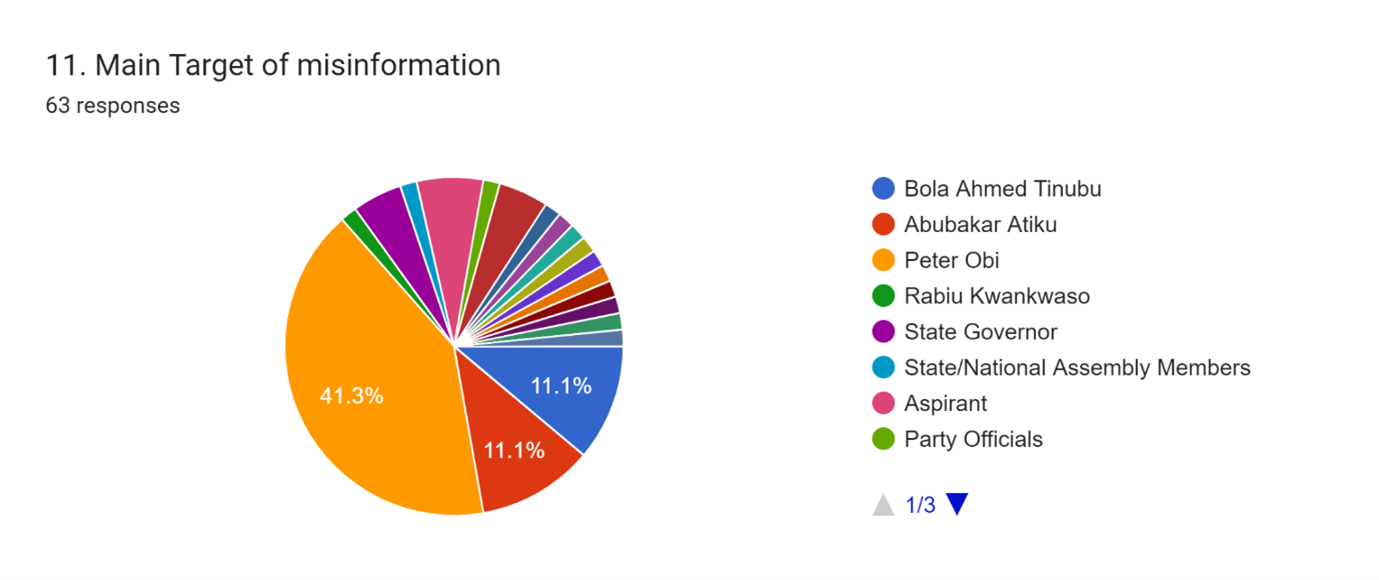Image resolution: width=1379 pixels, height=580 pixels.
Task: Click the pink Aspirant legend dot
Action: [x=883, y=404]
